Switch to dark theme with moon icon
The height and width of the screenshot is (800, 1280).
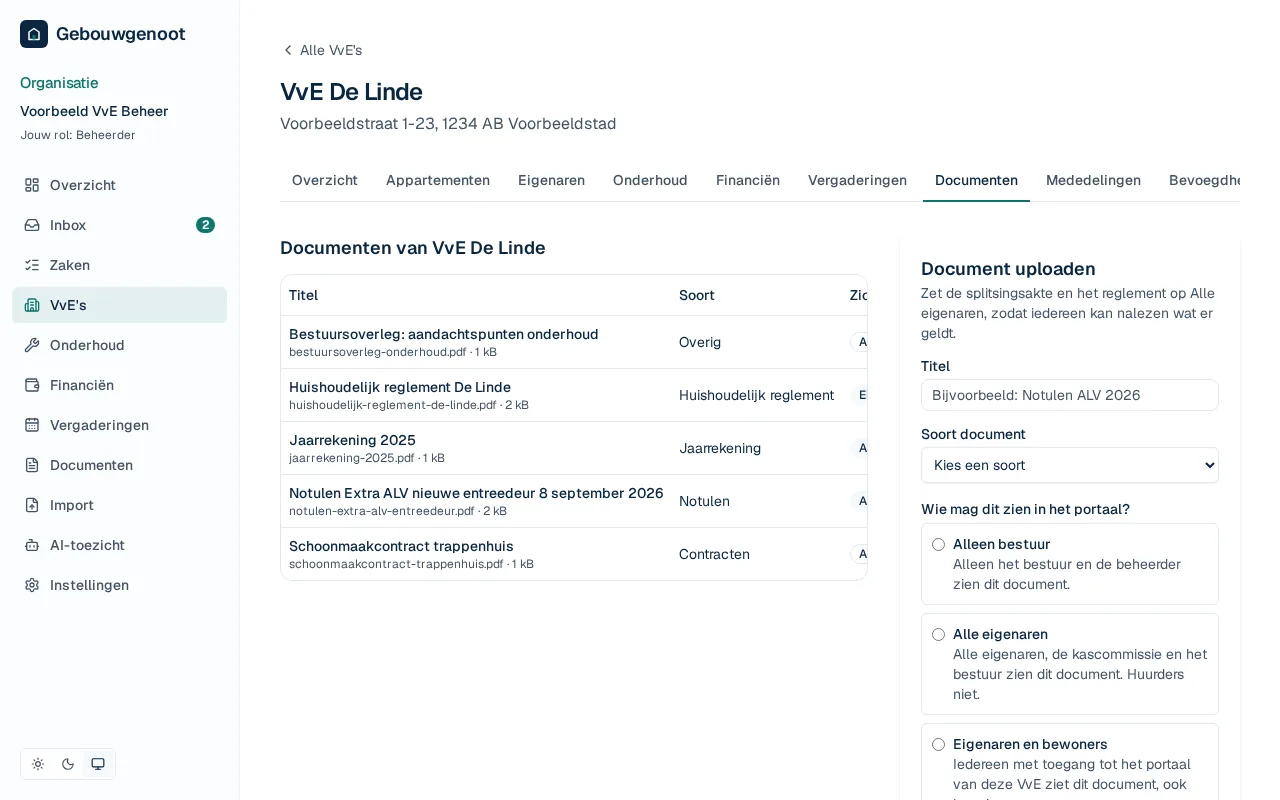point(68,764)
